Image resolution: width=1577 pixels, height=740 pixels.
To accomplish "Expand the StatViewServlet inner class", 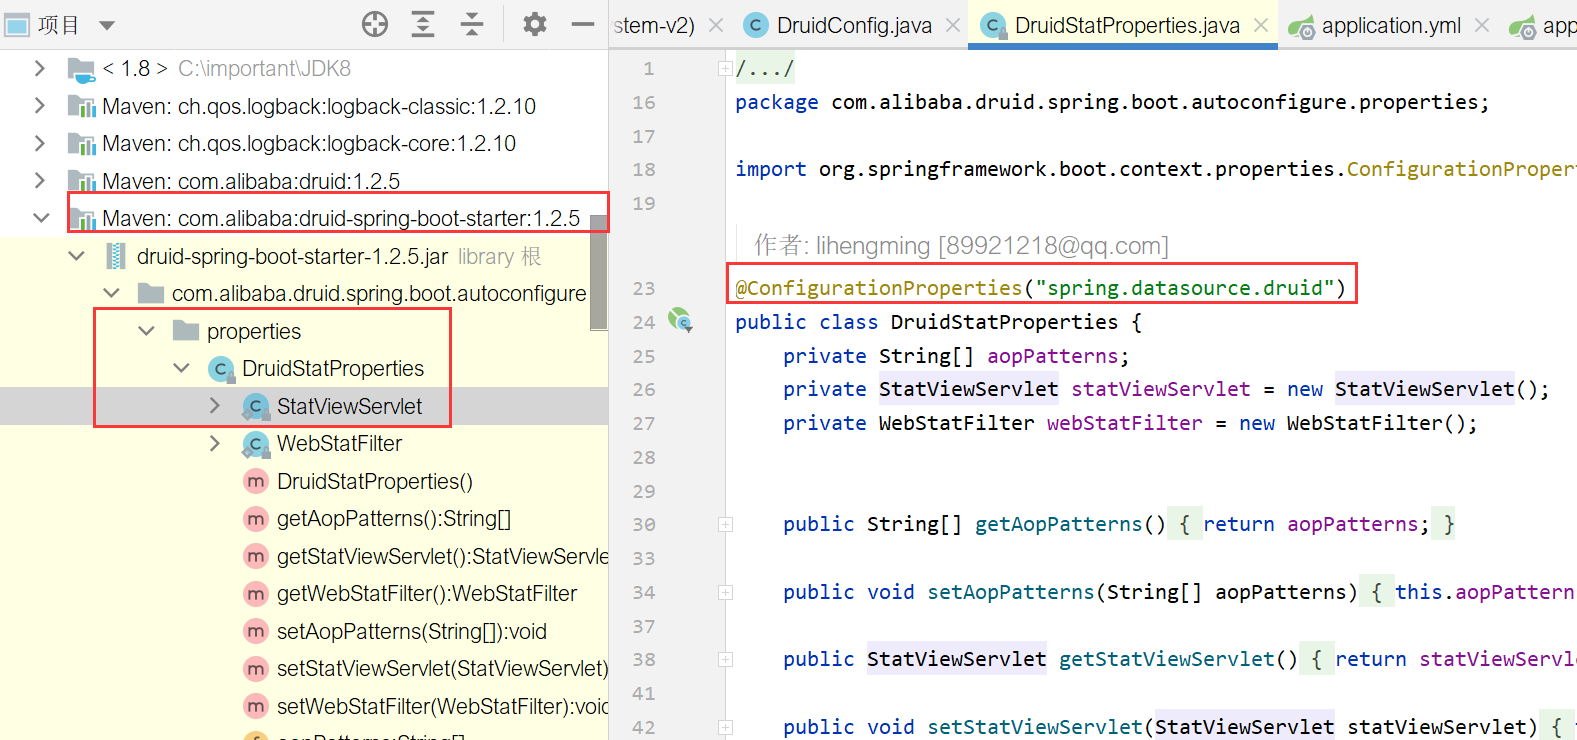I will (x=215, y=406).
